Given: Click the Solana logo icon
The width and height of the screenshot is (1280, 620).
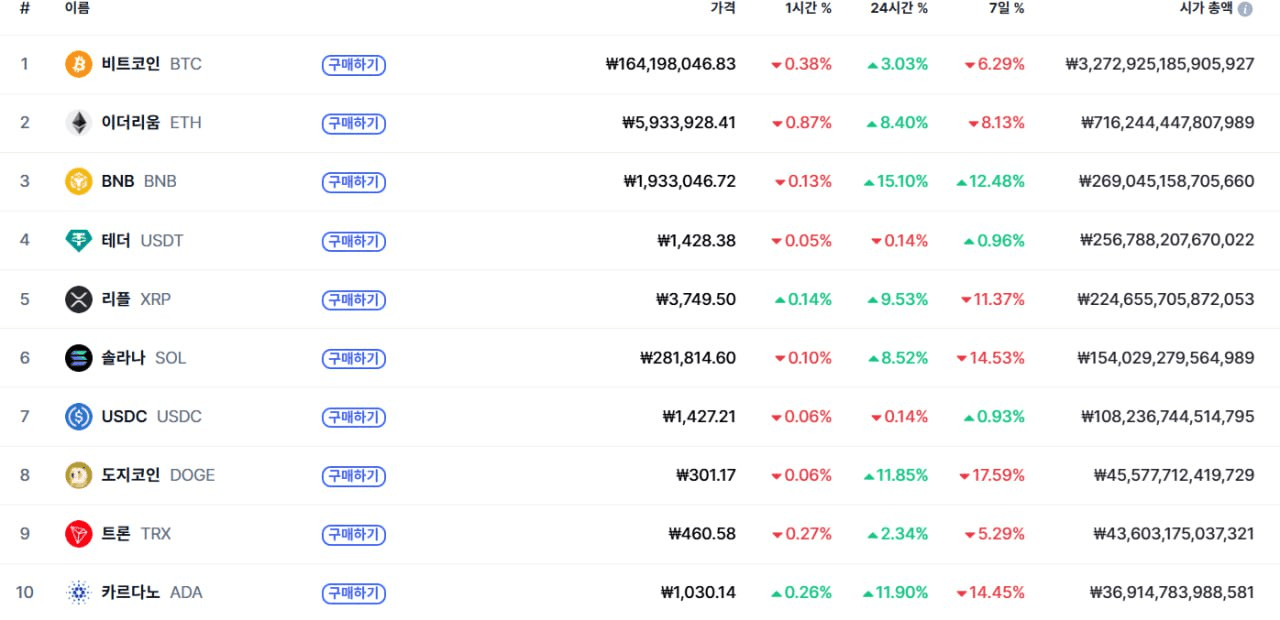Looking at the screenshot, I should click(78, 358).
